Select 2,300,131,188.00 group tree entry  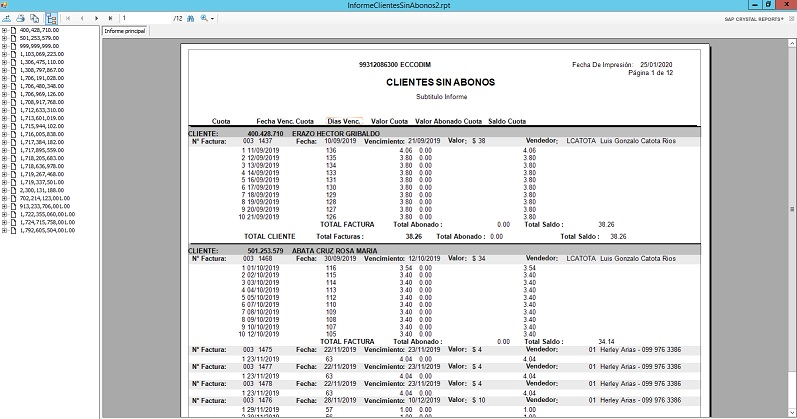pyautogui.click(x=42, y=190)
